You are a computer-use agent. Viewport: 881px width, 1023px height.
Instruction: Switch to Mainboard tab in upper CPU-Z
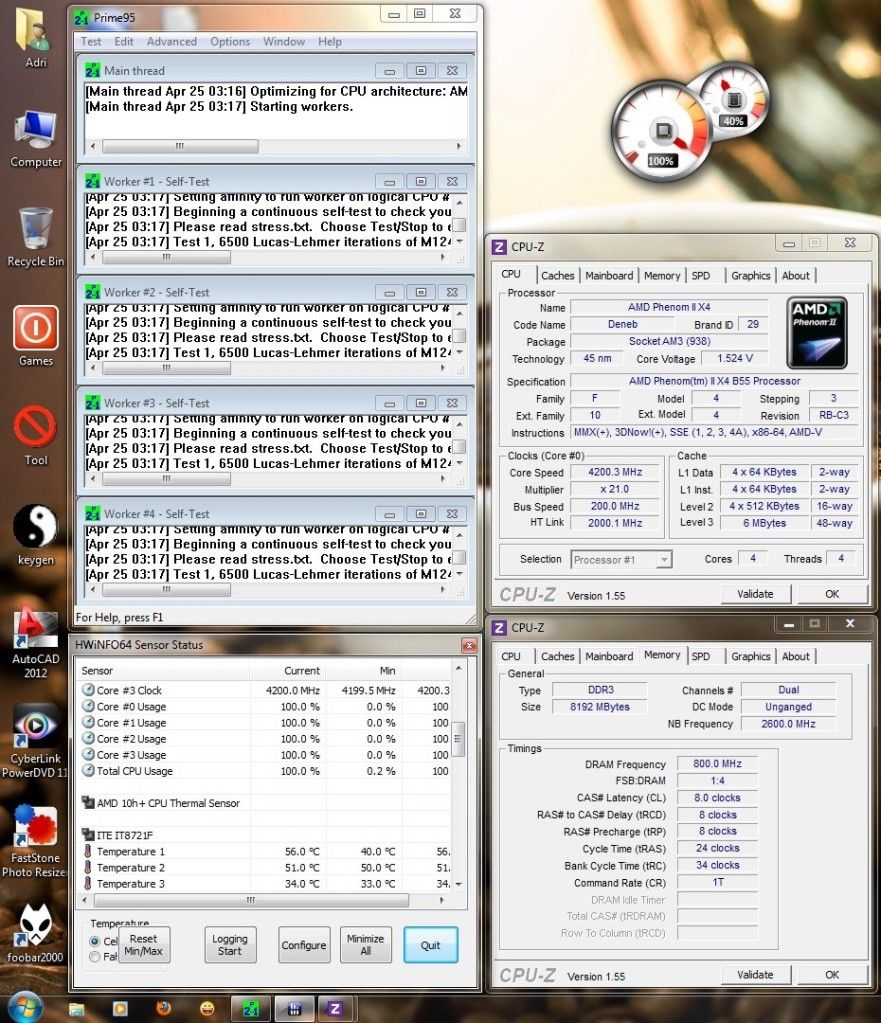tap(609, 275)
